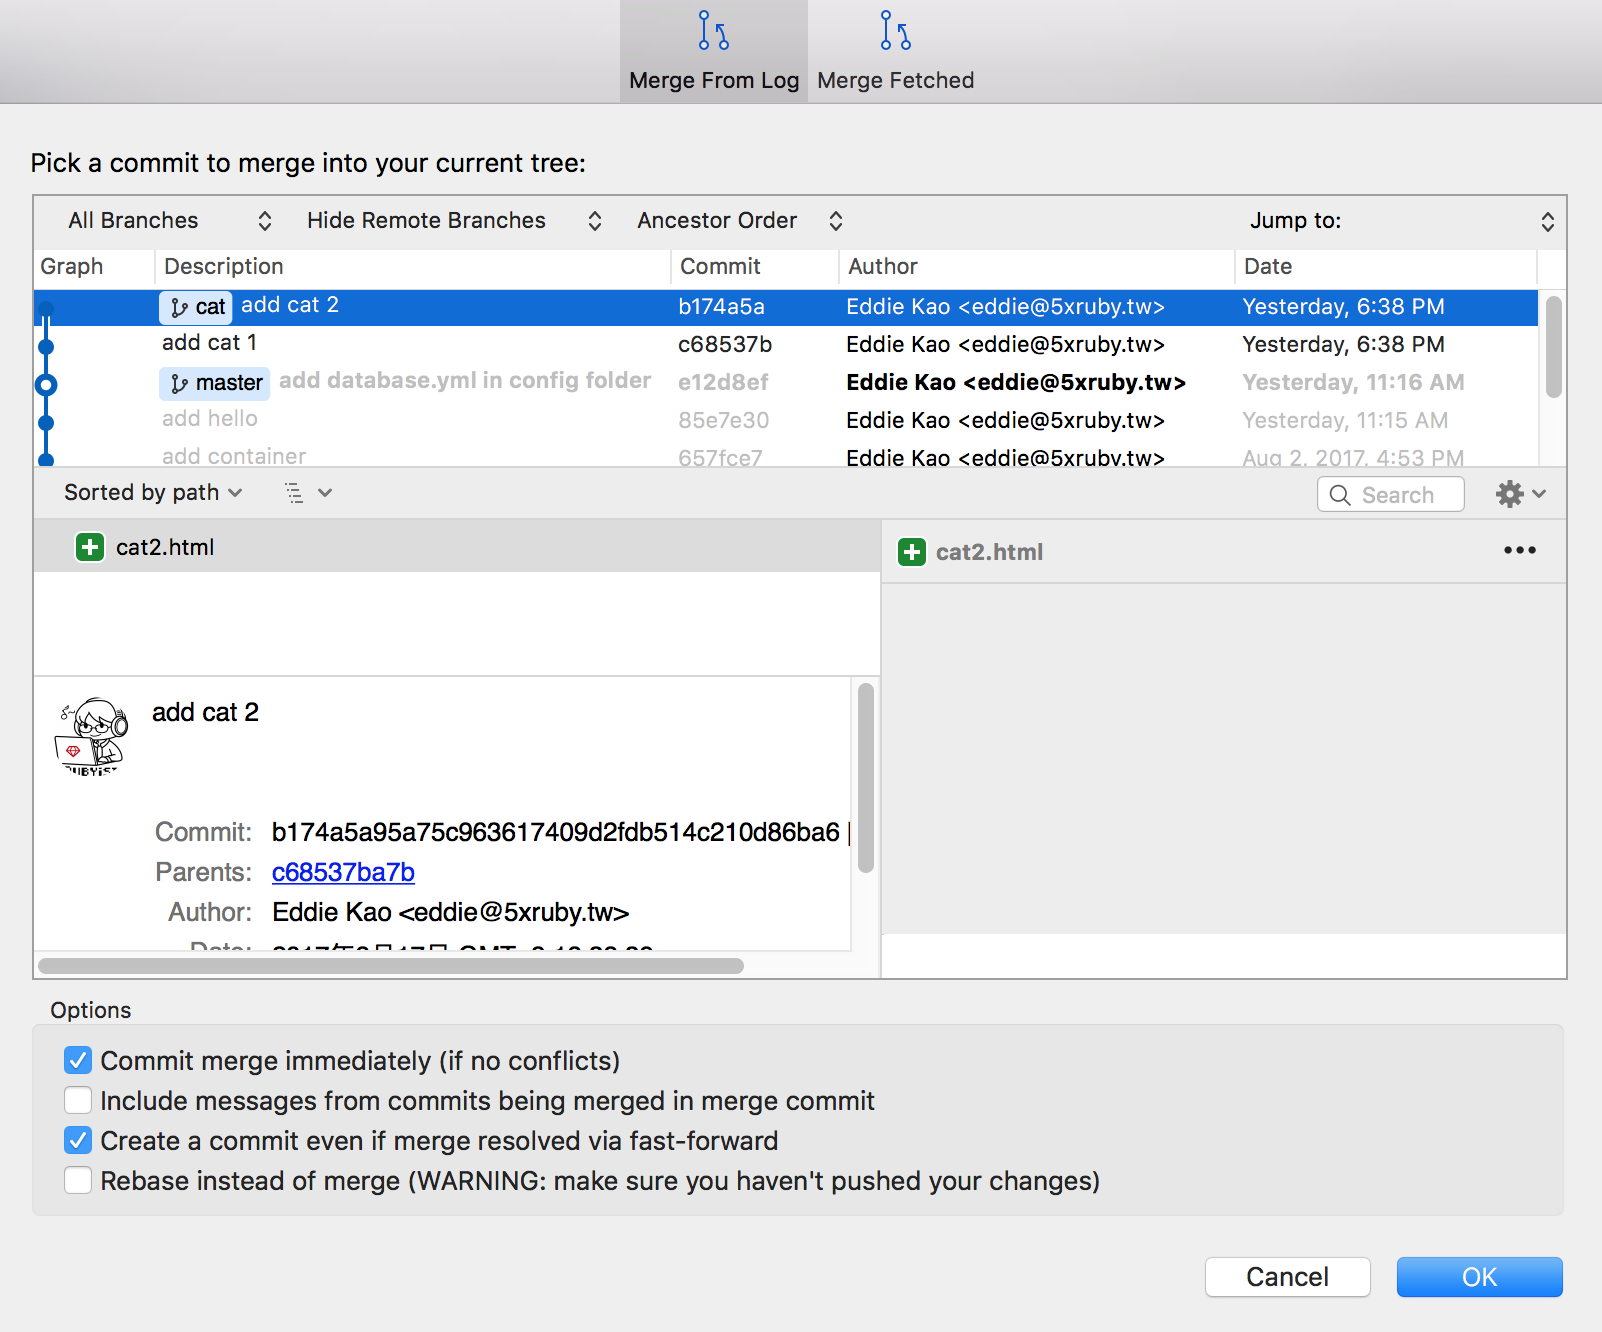The width and height of the screenshot is (1602, 1332).
Task: Click the Merge Fetched icon
Action: coord(895,31)
